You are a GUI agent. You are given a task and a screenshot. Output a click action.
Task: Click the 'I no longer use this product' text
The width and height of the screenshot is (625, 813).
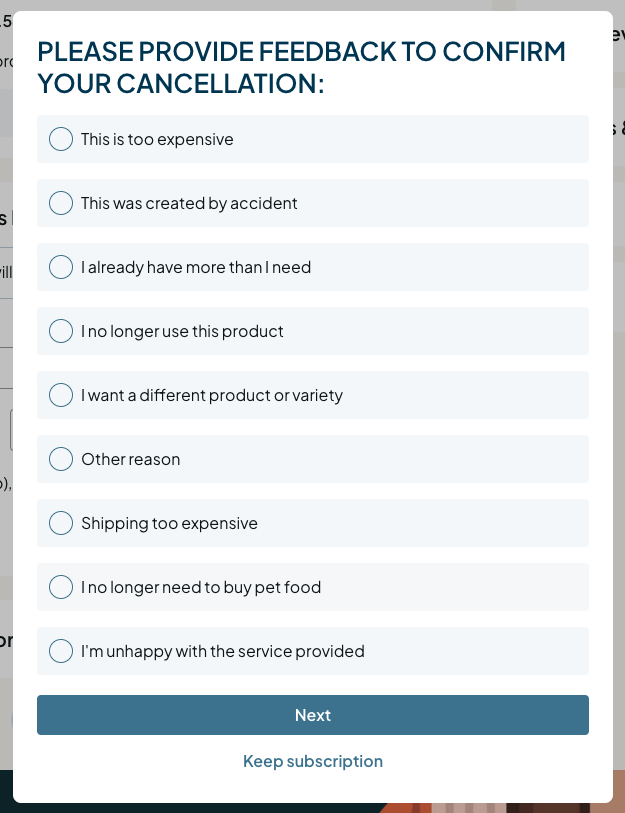pos(182,331)
